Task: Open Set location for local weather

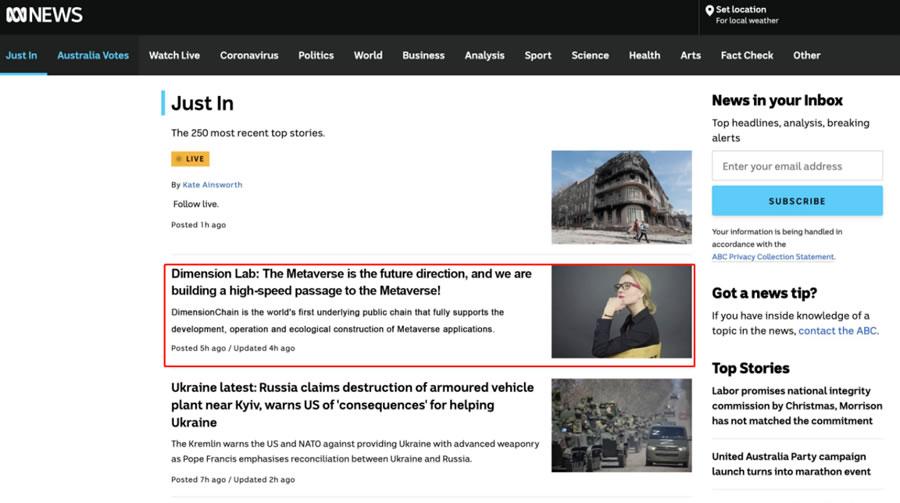Action: (x=747, y=15)
